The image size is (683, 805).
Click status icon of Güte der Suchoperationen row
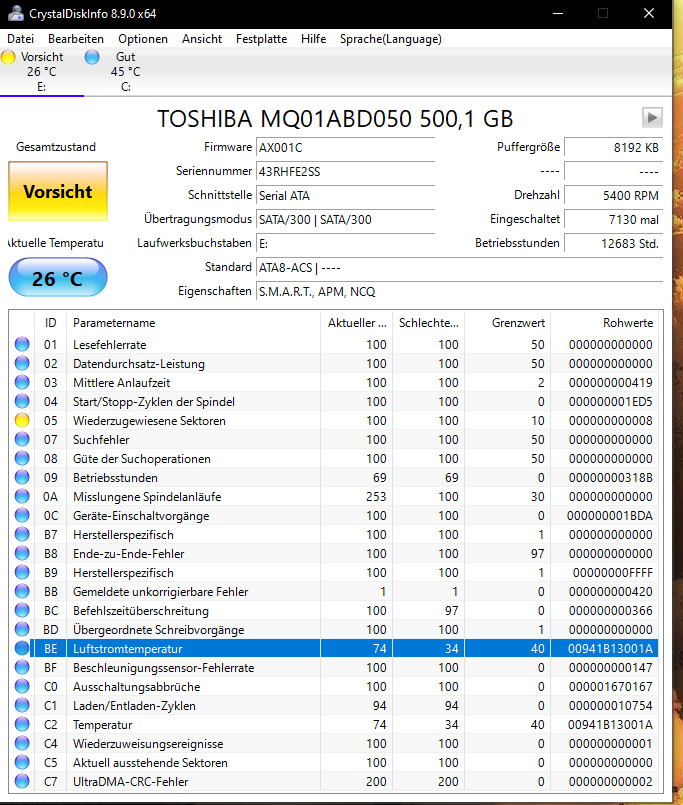(22, 458)
